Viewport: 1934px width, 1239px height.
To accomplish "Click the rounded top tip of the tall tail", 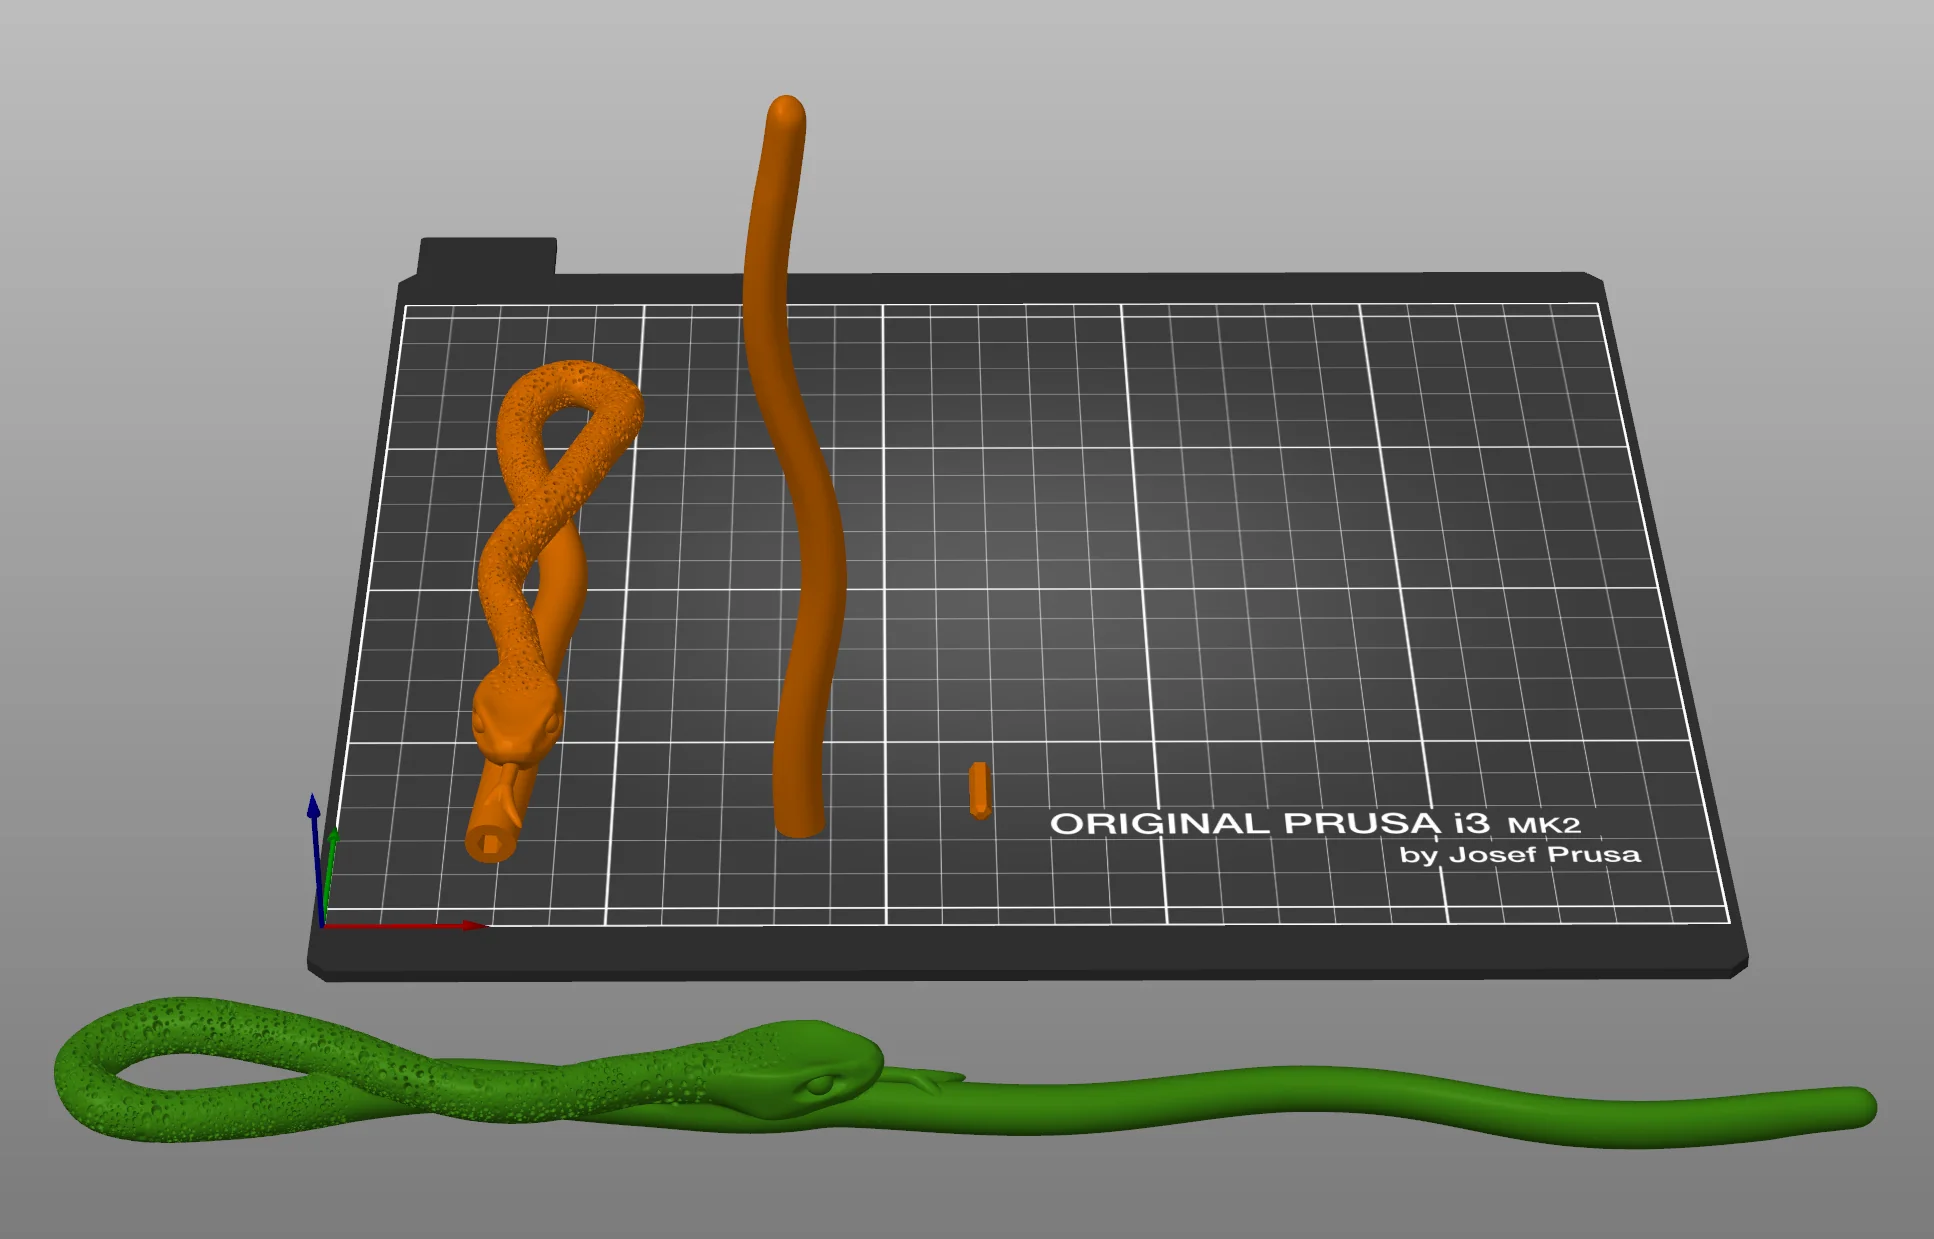I will tap(787, 110).
